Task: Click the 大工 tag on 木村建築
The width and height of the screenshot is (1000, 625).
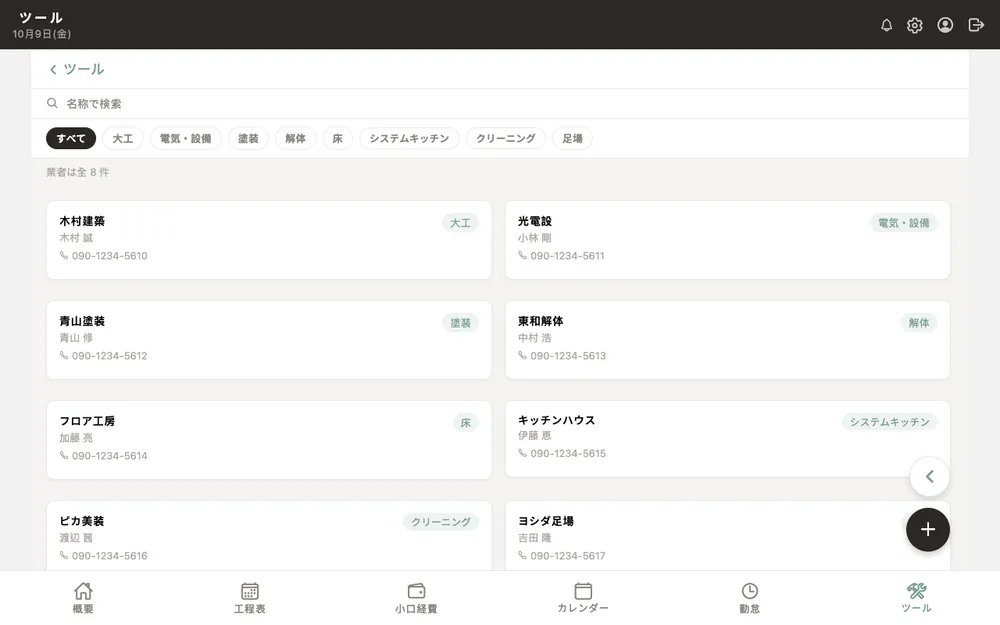Action: (460, 223)
